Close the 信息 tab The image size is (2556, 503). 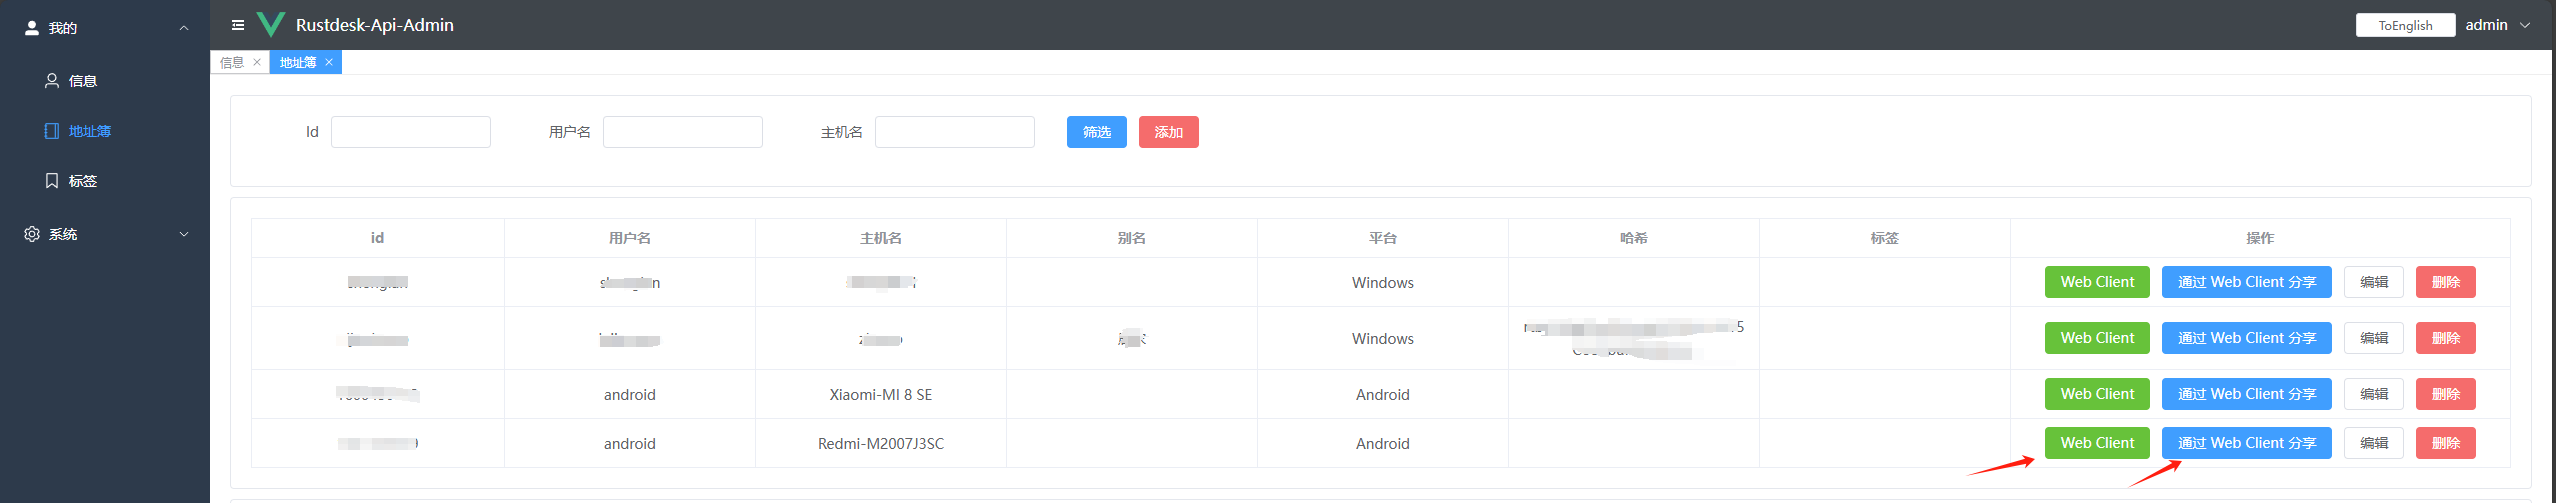(x=257, y=62)
